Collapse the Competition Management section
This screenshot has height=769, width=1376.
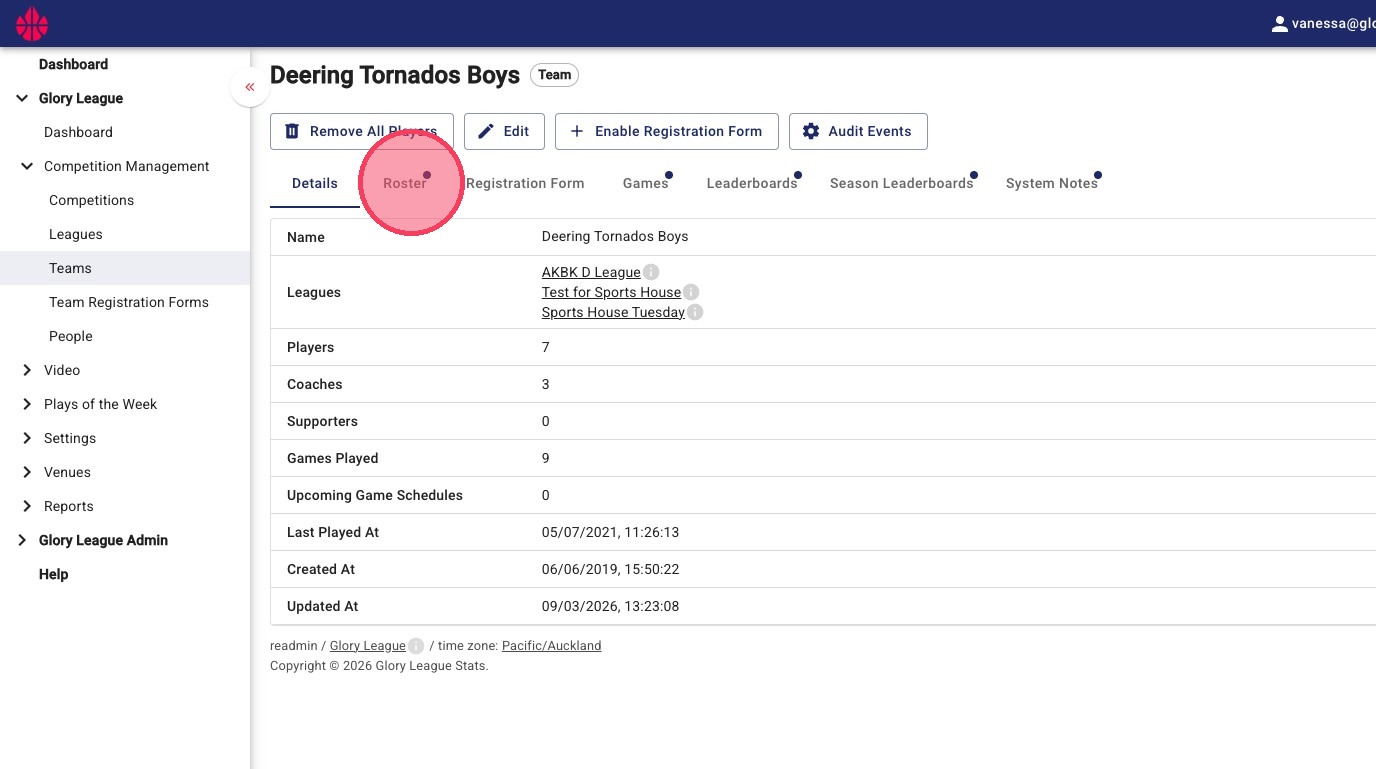[x=27, y=166]
